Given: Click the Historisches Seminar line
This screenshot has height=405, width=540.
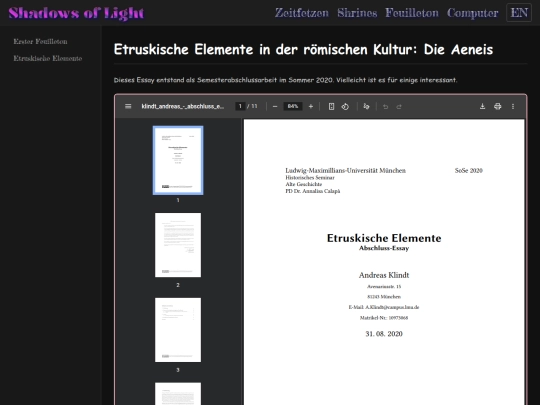Looking at the screenshot, I should coord(310,178).
